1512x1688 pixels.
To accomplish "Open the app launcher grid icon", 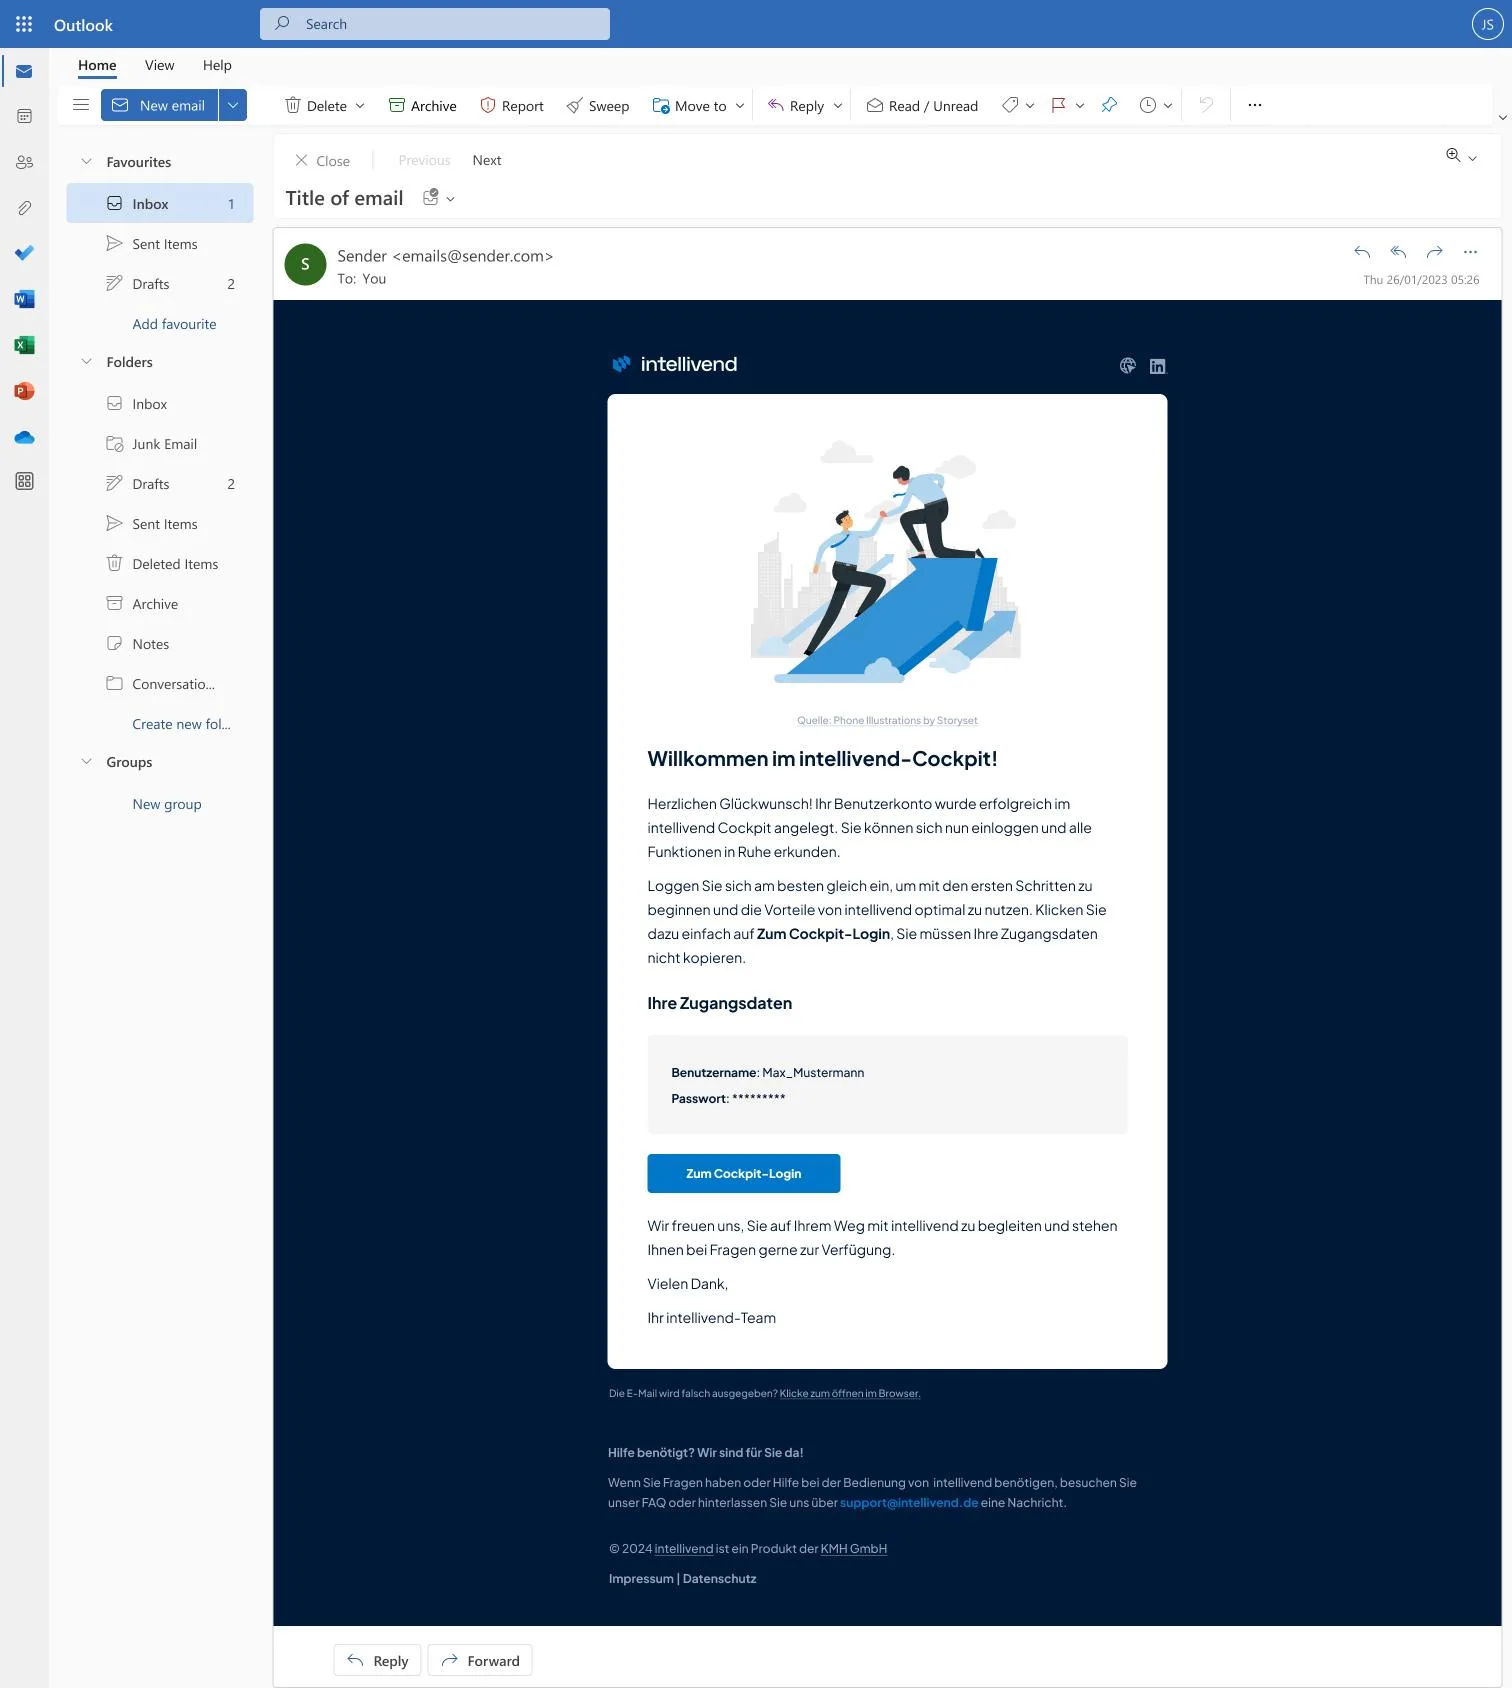I will (x=24, y=24).
